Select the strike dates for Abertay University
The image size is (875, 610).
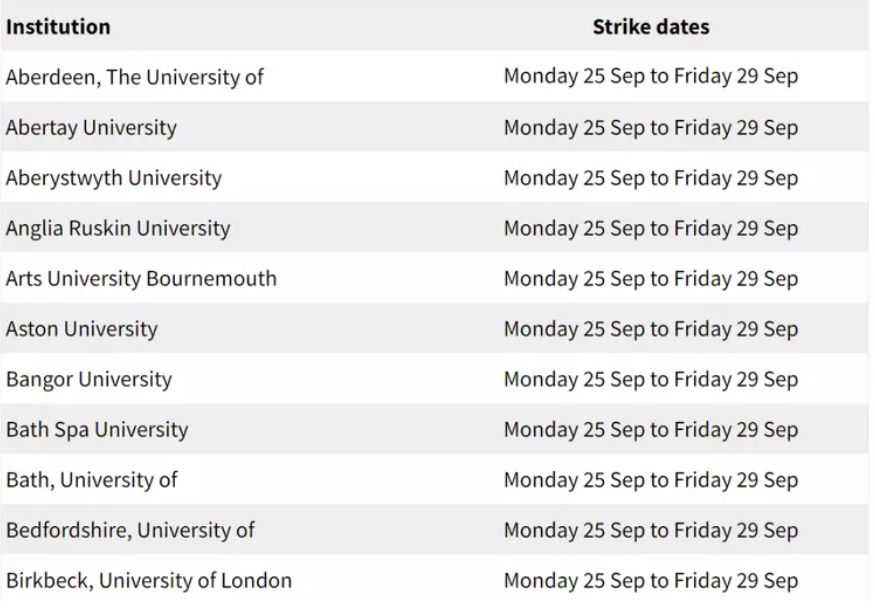651,127
